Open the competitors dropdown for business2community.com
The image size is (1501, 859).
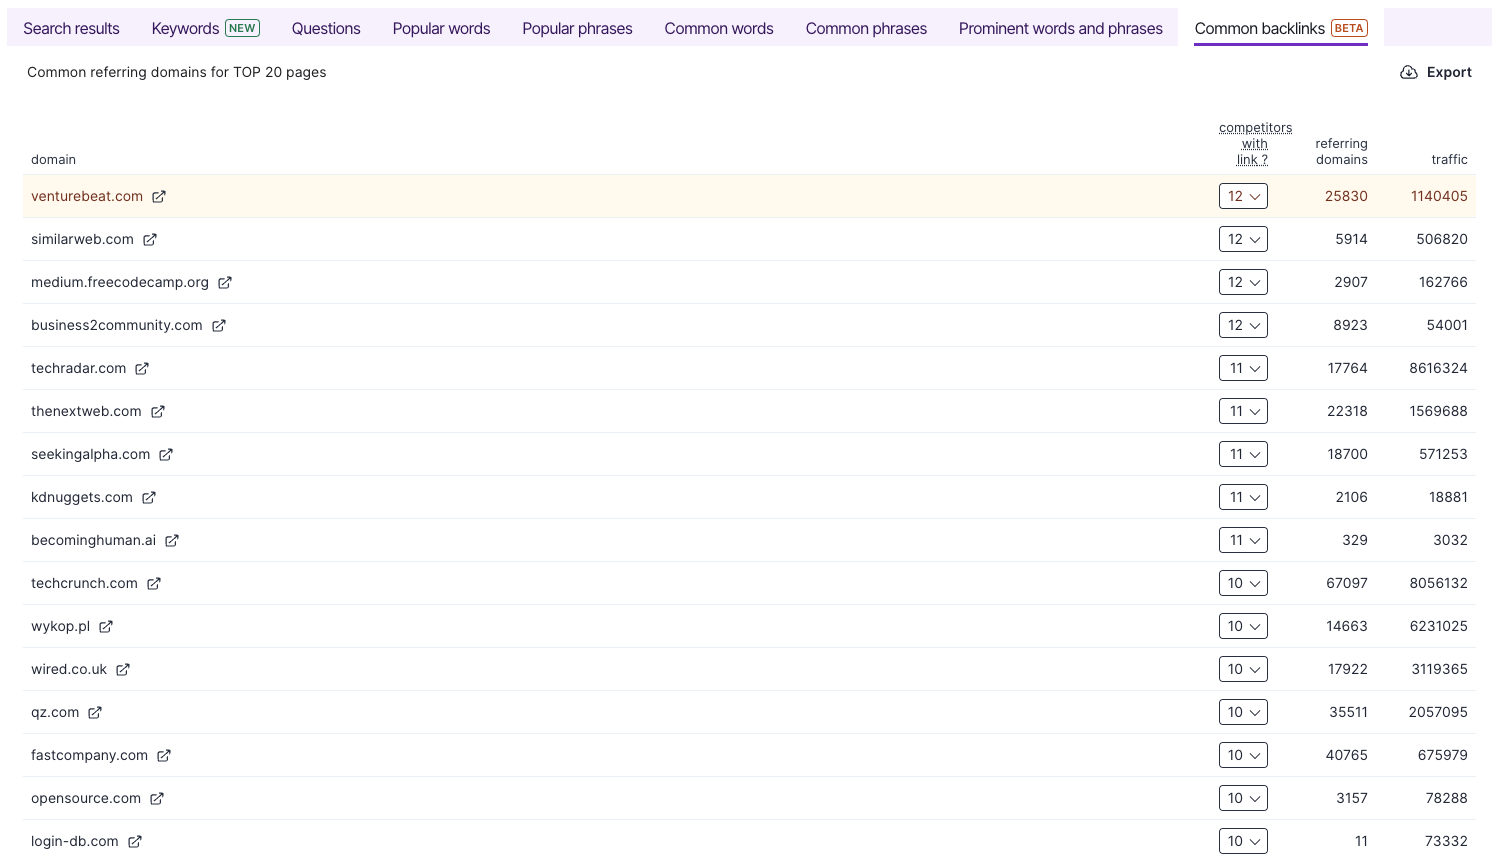coord(1243,325)
